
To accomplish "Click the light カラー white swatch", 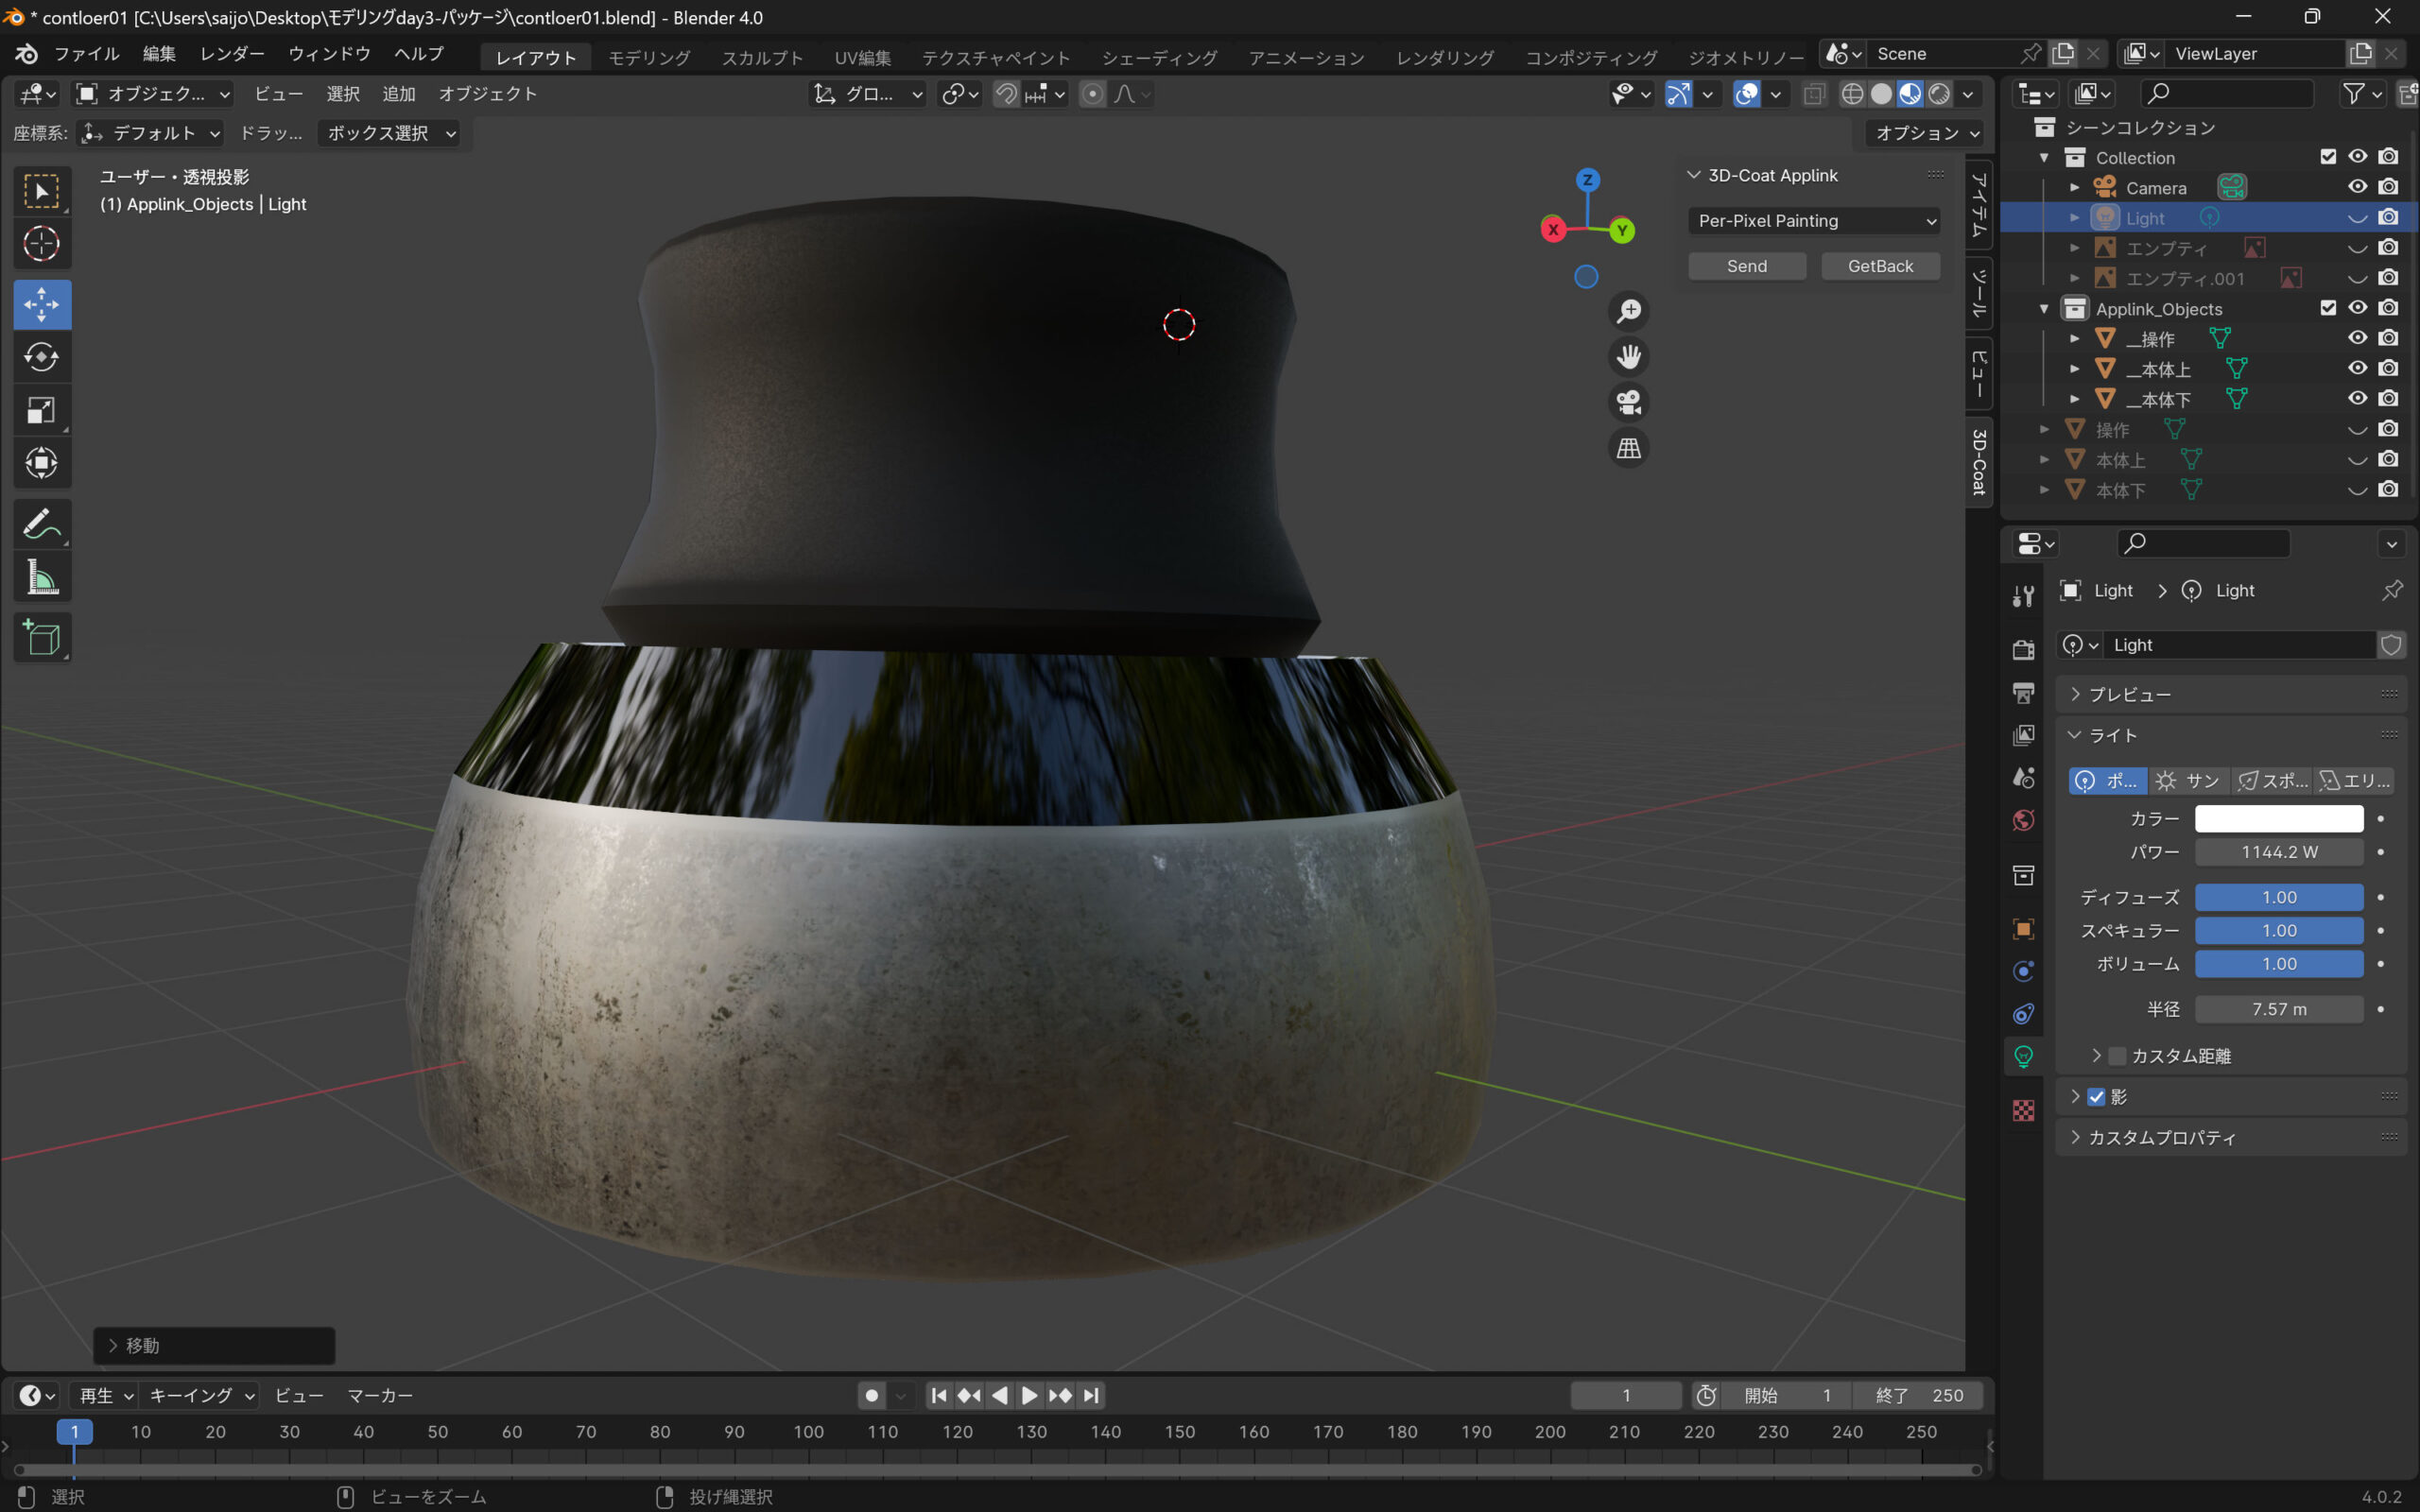I will (2278, 819).
